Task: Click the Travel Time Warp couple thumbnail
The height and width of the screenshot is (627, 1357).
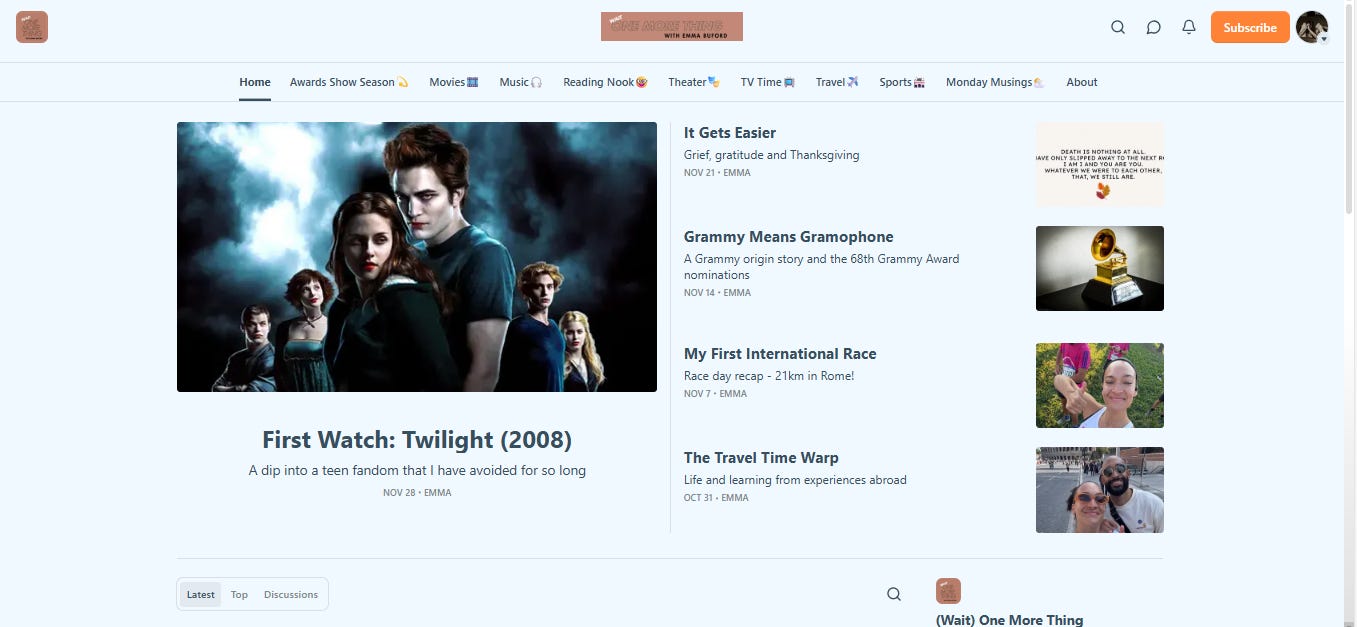Action: (x=1100, y=489)
